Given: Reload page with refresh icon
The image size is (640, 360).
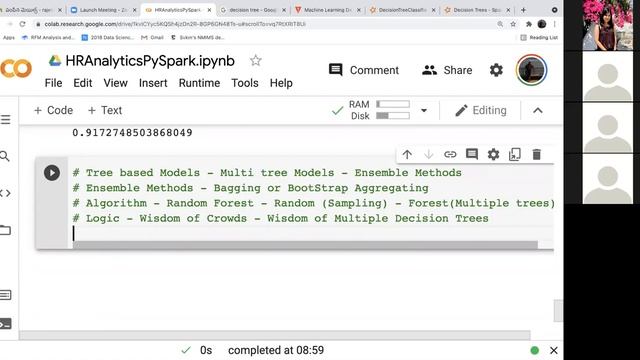Looking at the screenshot, I should tap(22, 24).
